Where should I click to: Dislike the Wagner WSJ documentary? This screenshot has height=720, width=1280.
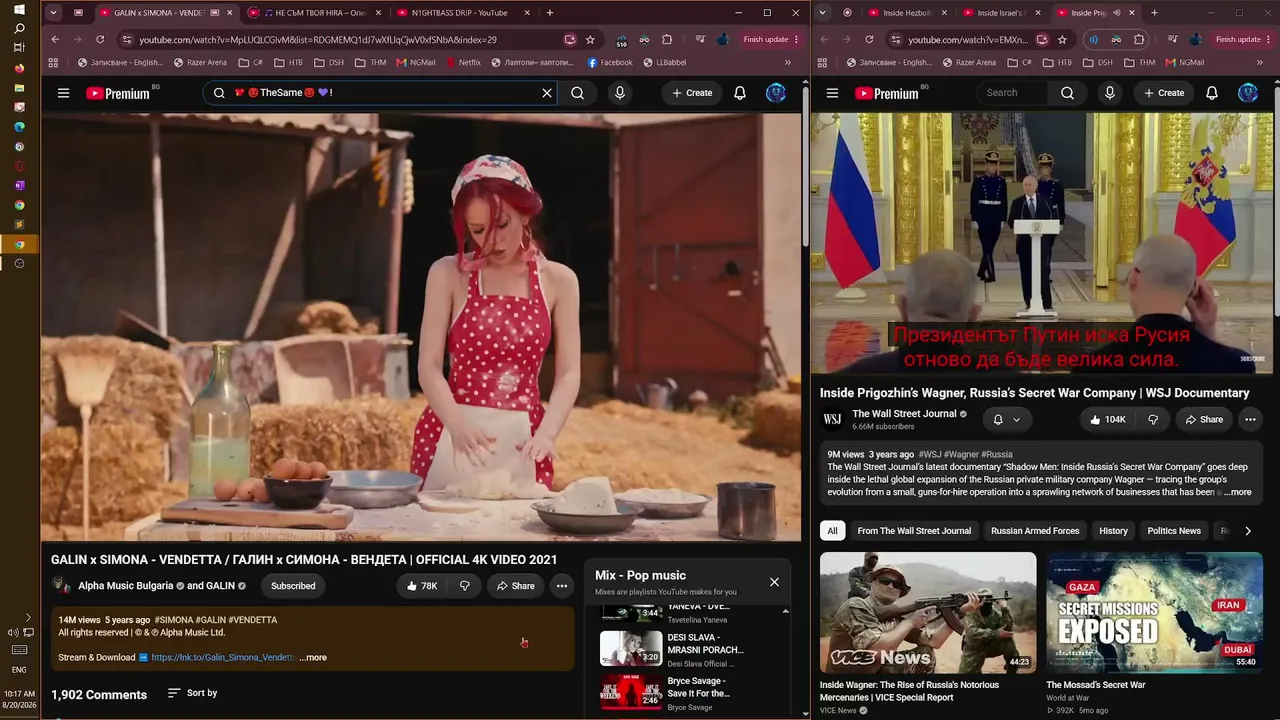point(1153,420)
